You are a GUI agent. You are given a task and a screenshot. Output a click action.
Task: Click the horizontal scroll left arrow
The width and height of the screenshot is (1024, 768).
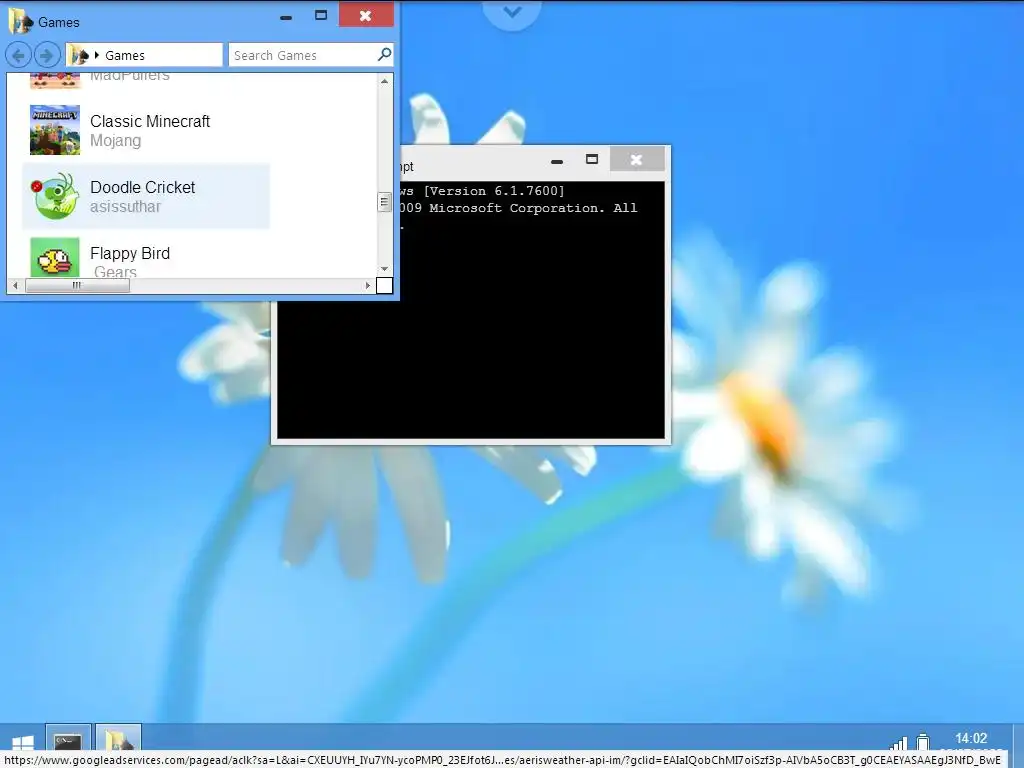tap(16, 285)
